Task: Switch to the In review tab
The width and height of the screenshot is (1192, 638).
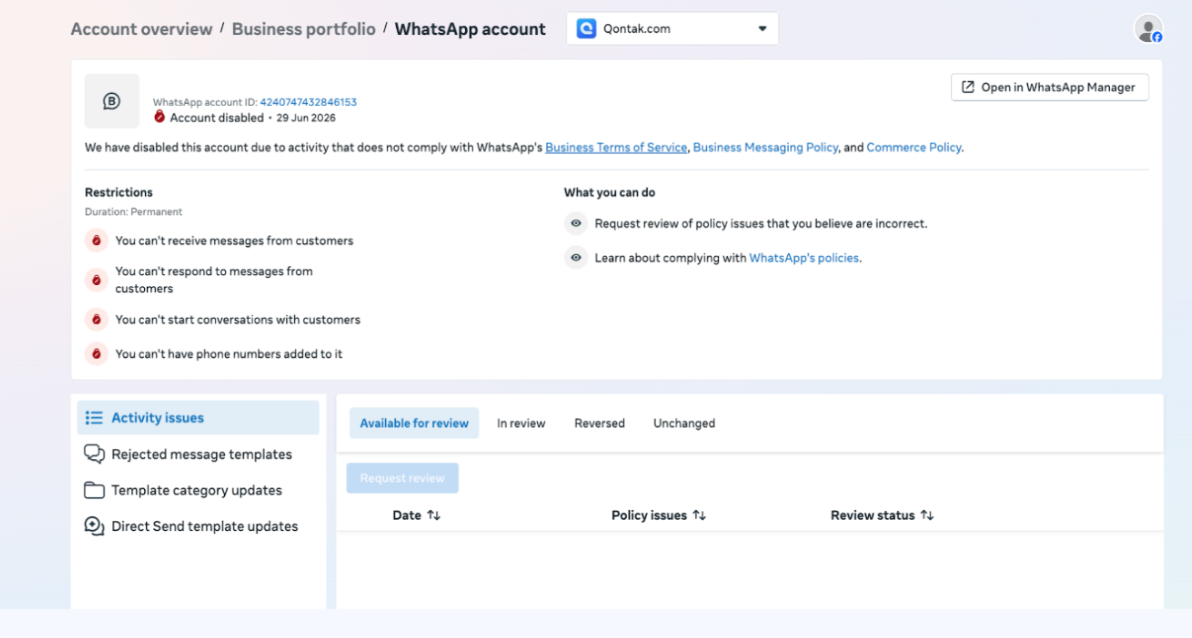Action: pos(521,424)
